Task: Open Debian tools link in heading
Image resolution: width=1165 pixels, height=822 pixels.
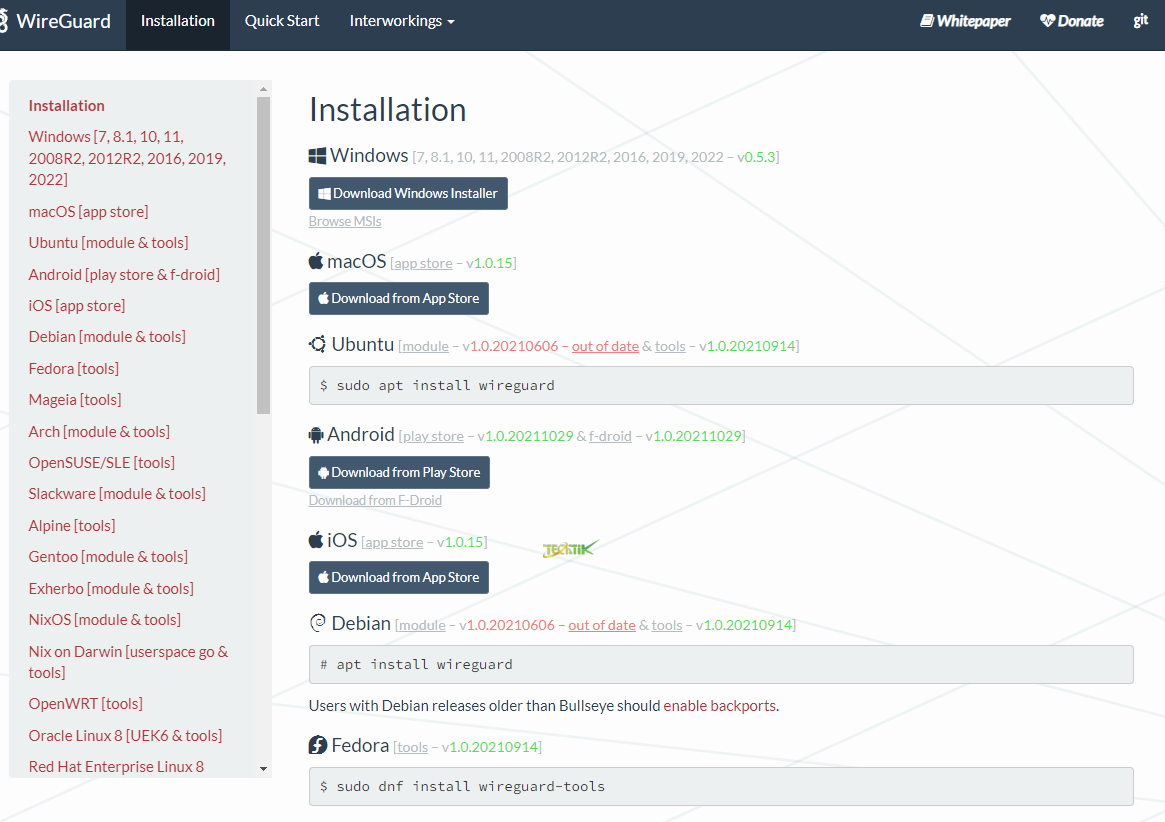Action: pyautogui.click(x=666, y=625)
